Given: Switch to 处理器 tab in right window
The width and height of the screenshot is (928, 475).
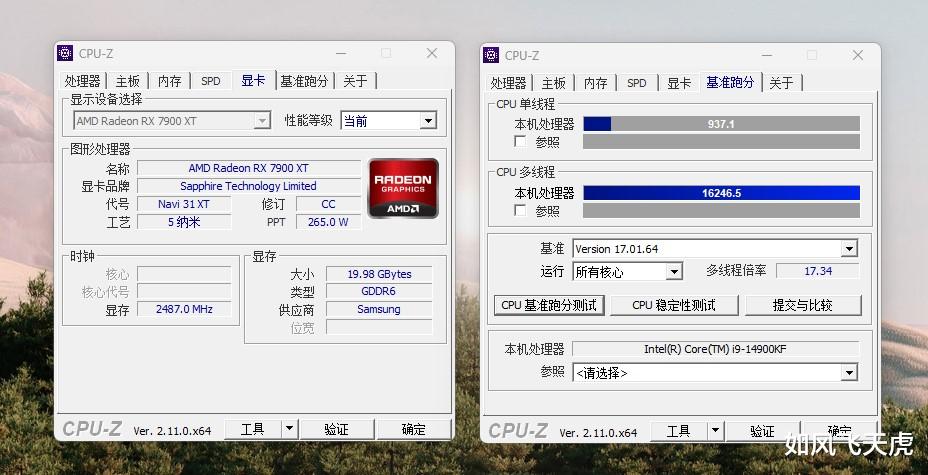Looking at the screenshot, I should (x=508, y=83).
